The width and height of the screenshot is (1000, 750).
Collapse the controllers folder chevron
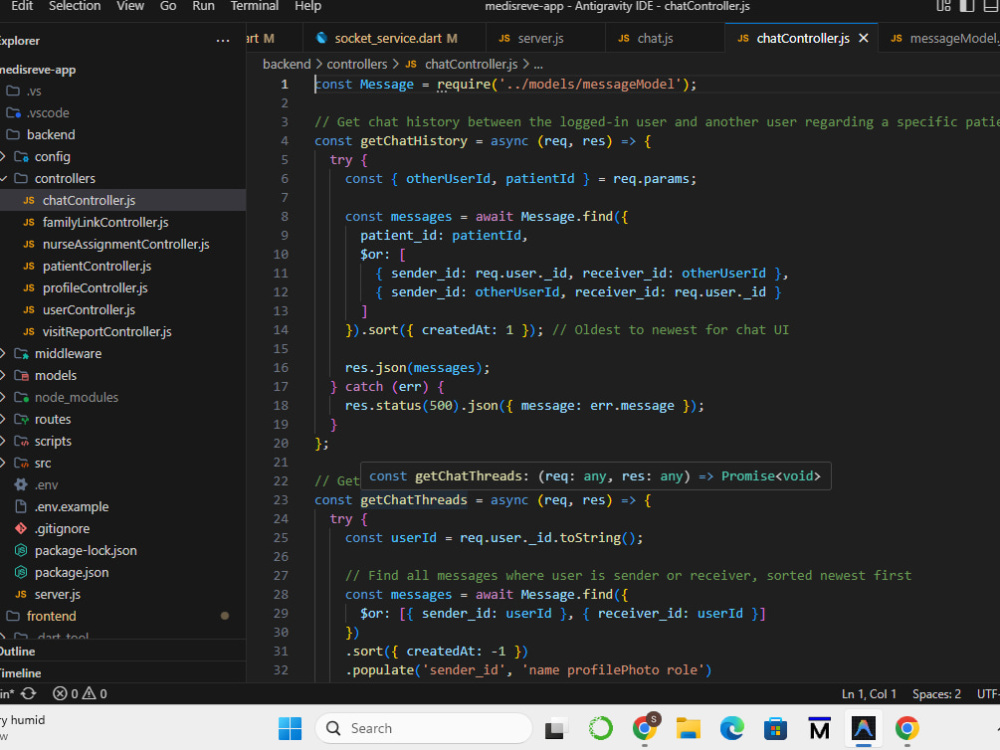[x=3, y=179]
